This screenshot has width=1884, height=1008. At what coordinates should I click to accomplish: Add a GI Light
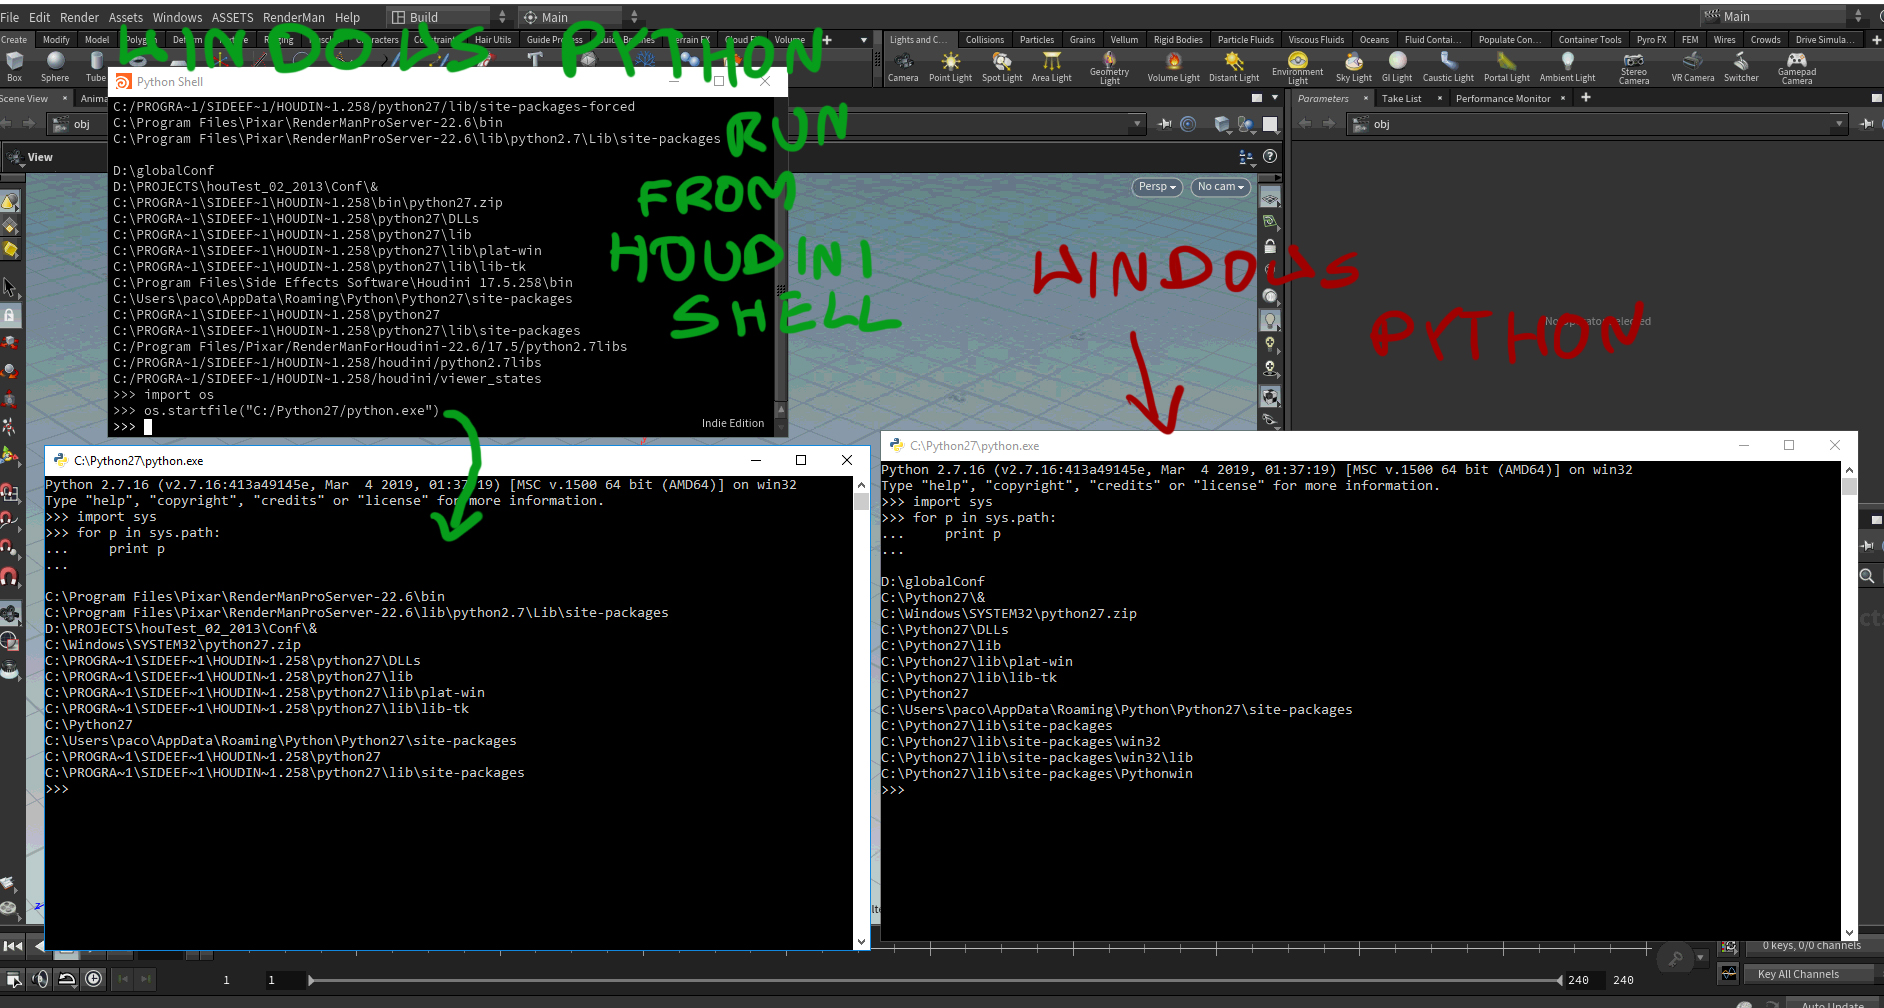tap(1397, 67)
